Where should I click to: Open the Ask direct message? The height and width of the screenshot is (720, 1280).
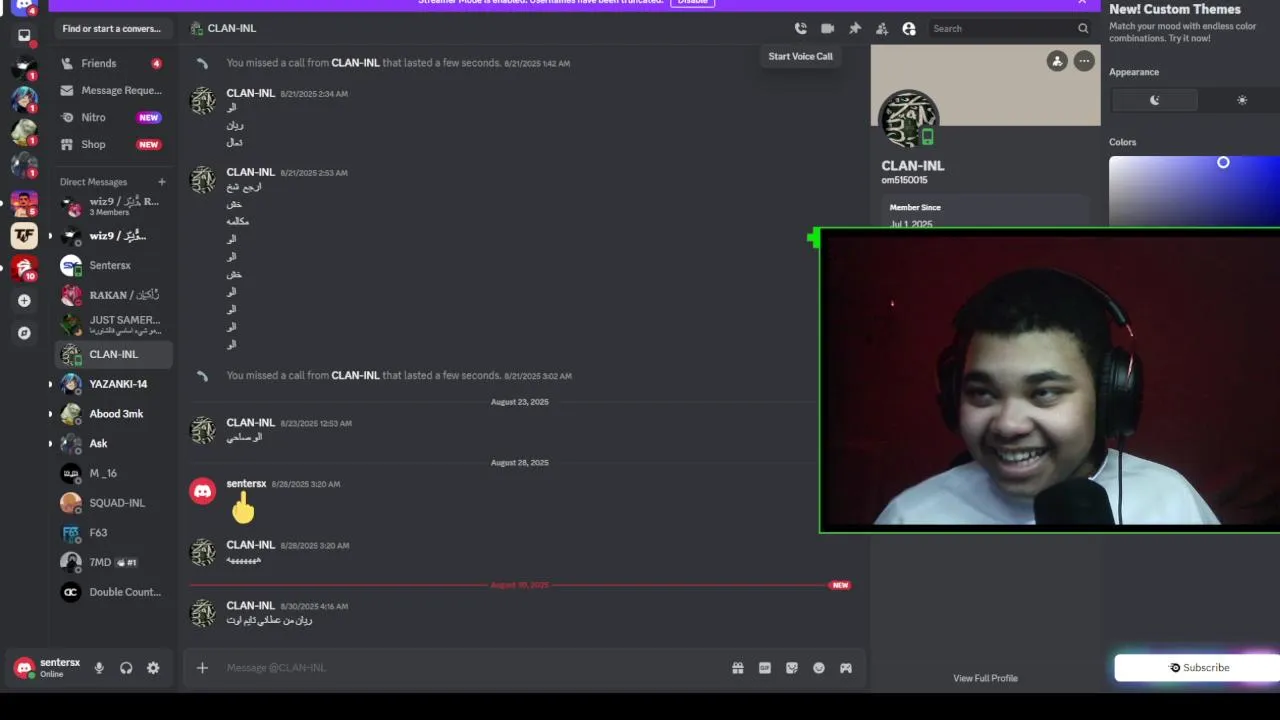tap(113, 443)
